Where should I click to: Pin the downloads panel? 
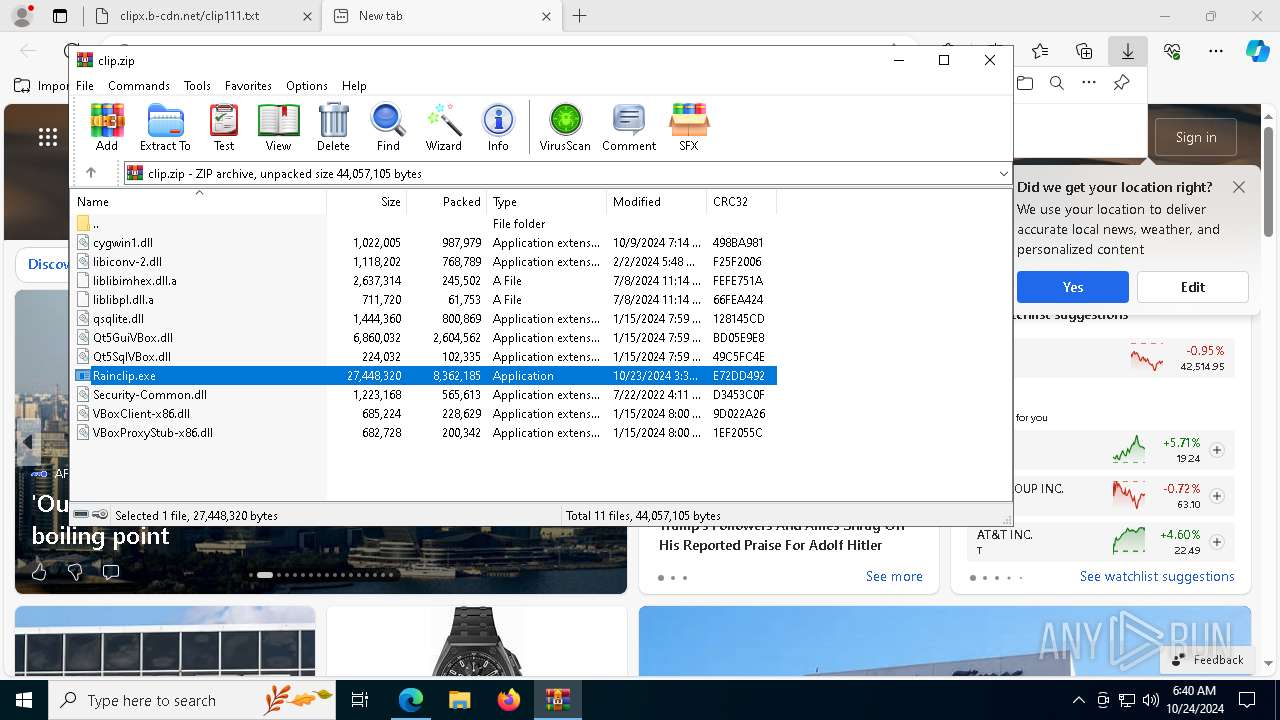1122,83
